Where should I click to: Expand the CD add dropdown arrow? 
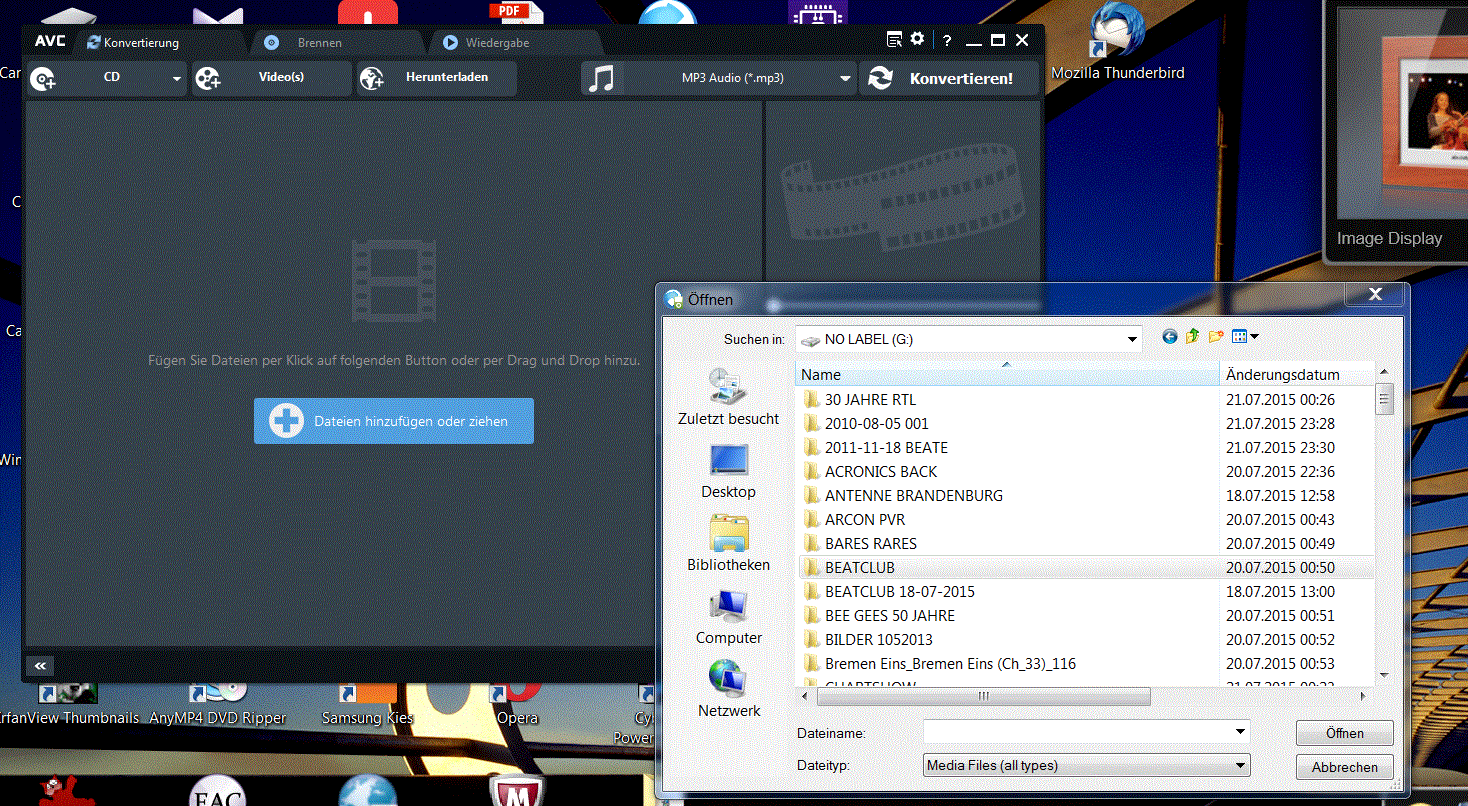click(177, 78)
